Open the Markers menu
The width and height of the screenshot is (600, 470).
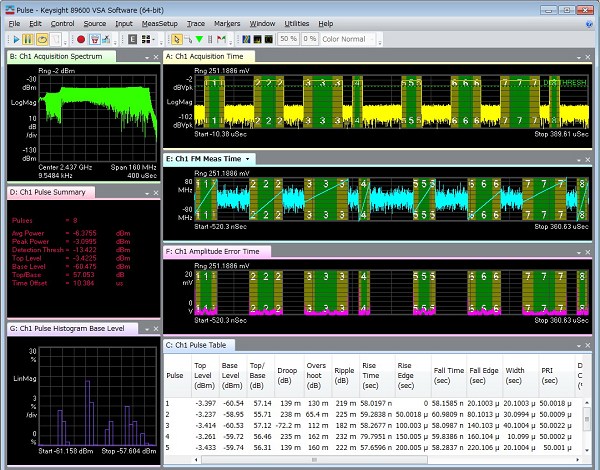coord(227,22)
